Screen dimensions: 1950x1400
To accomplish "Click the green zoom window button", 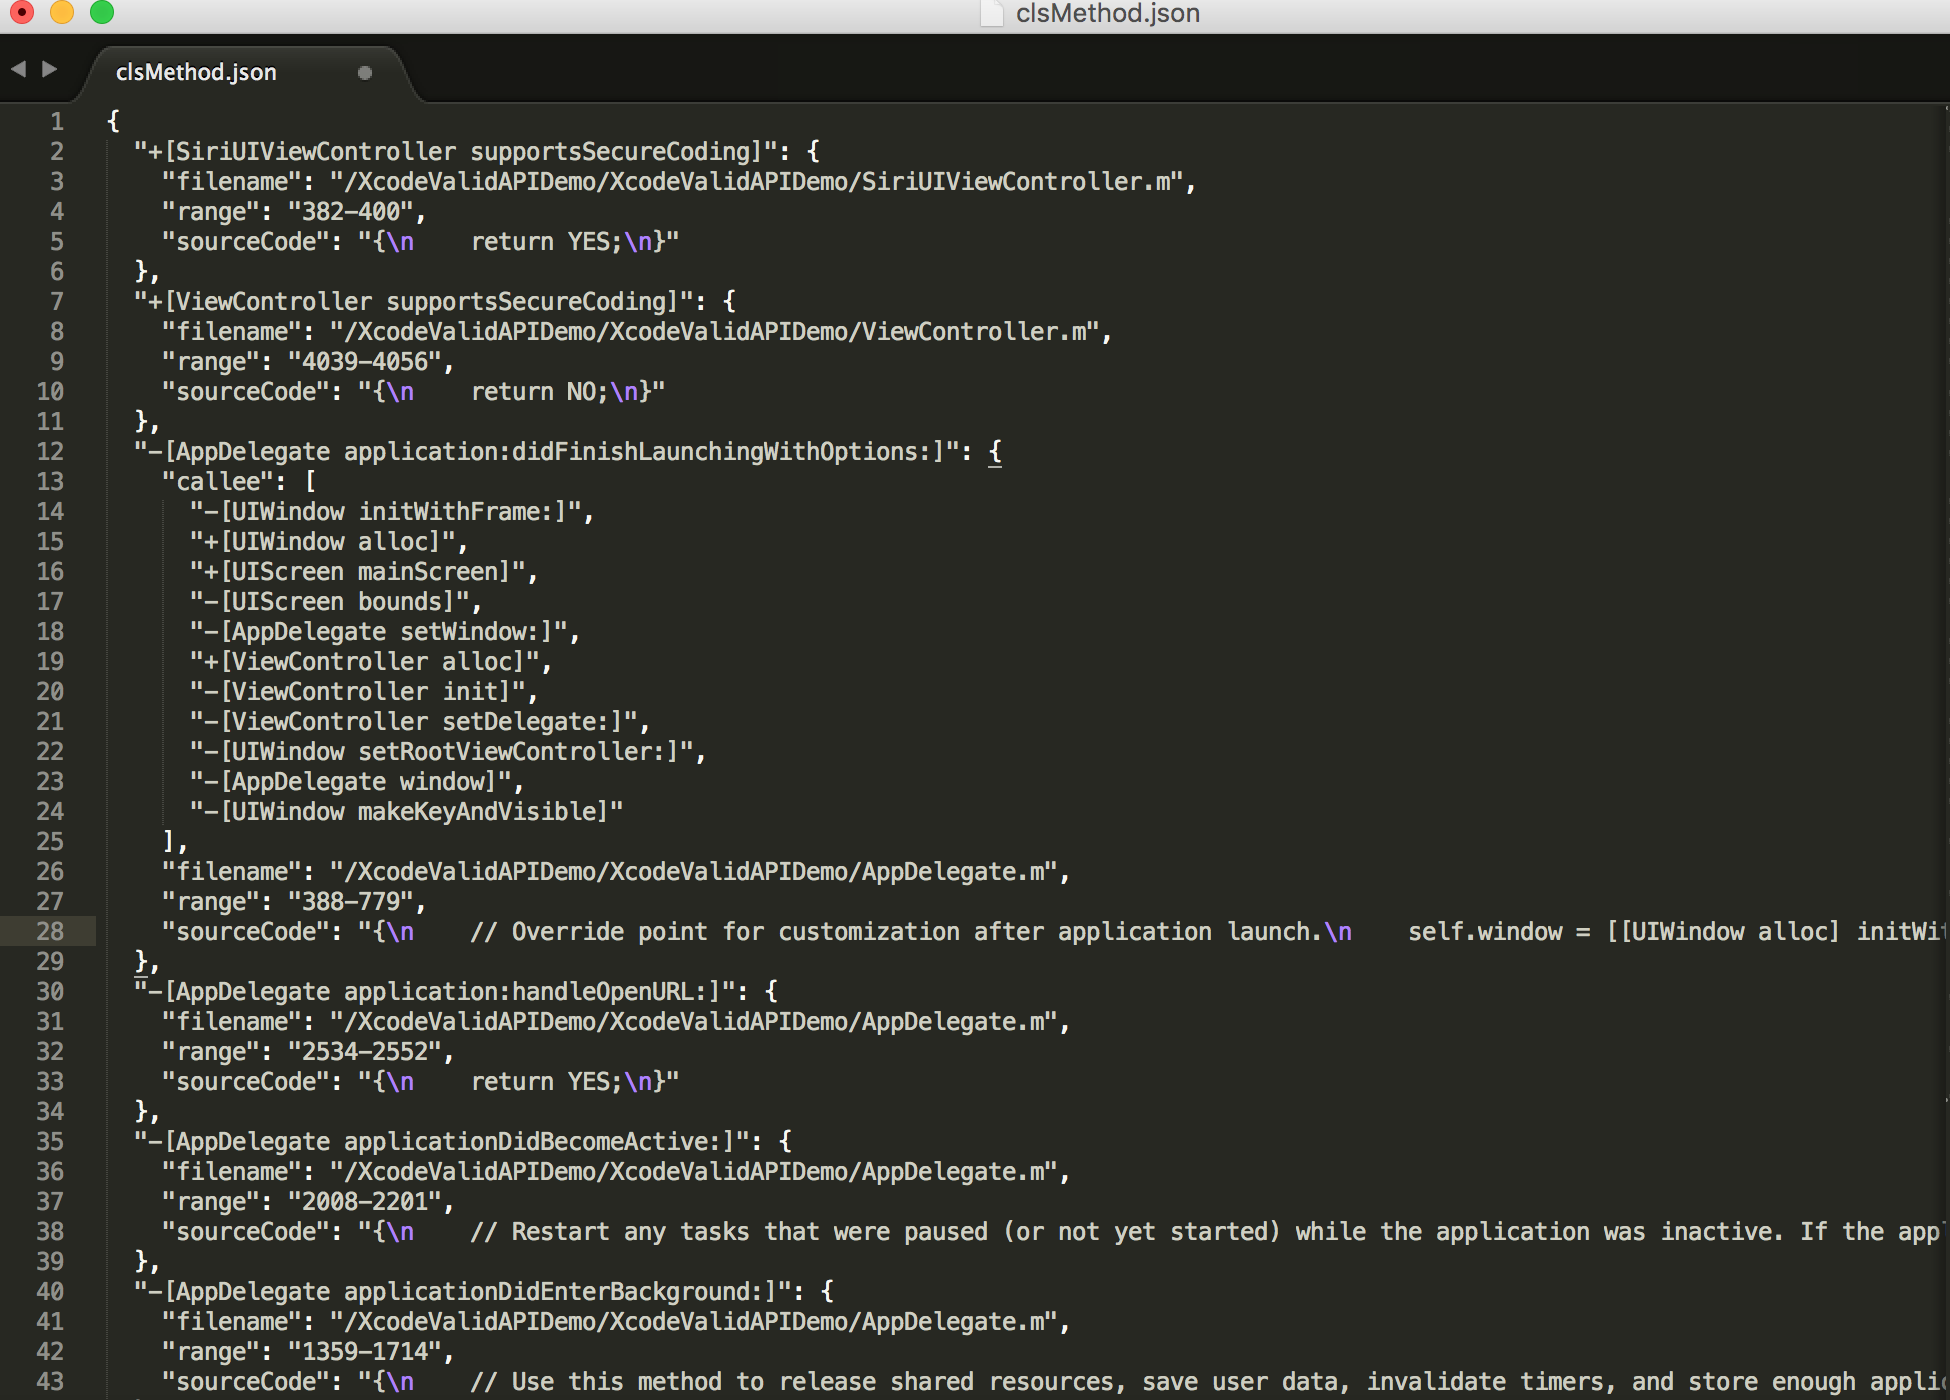I will coord(102,12).
